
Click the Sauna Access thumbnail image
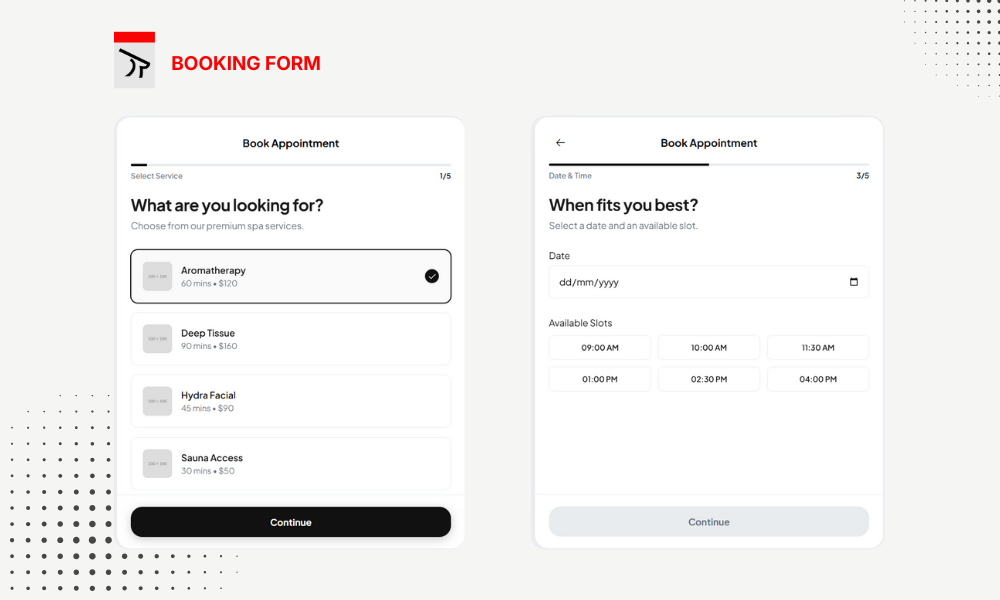tap(157, 464)
